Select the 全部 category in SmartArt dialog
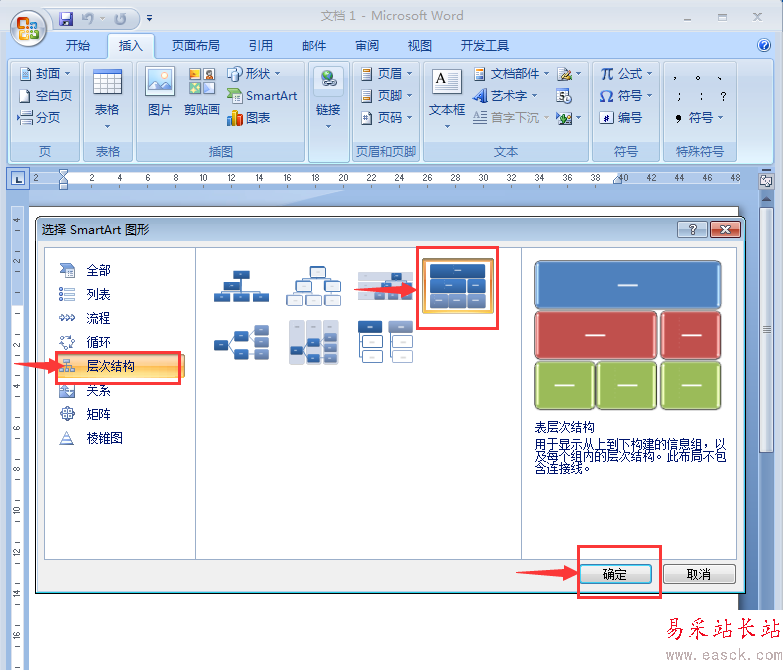 [98, 270]
